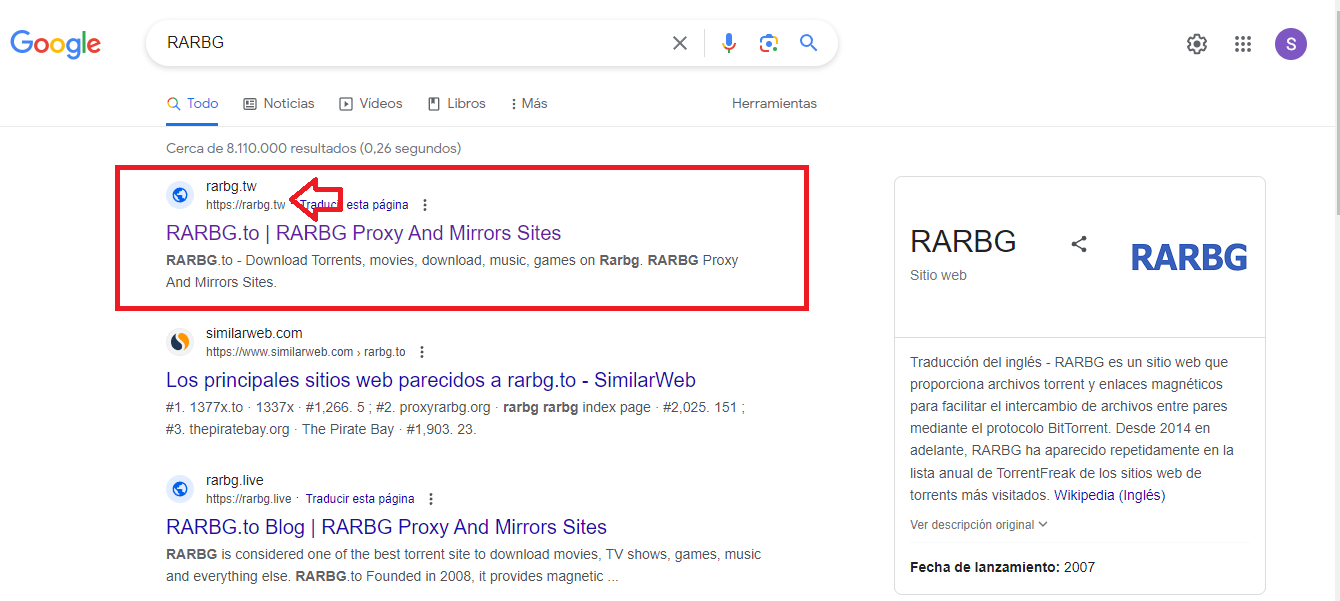Select the Todo tab
This screenshot has width=1340, height=601.
[x=192, y=104]
